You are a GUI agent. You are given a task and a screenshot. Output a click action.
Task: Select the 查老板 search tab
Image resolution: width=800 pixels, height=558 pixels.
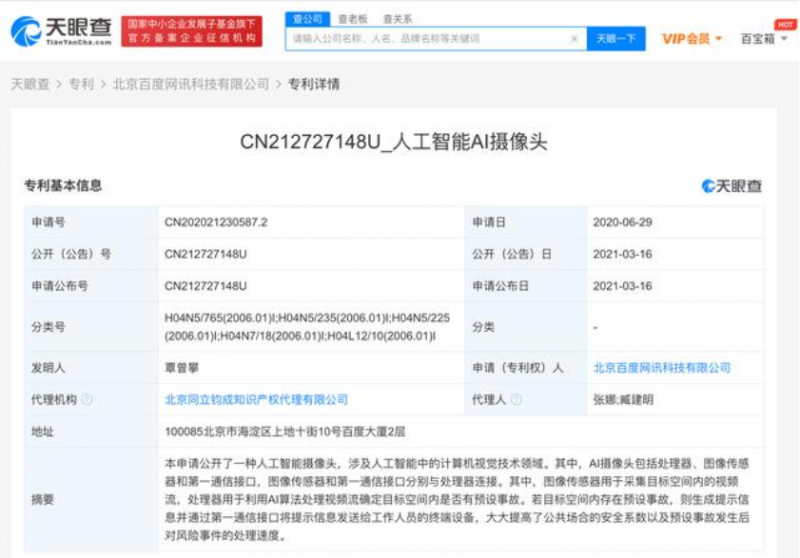click(x=353, y=19)
